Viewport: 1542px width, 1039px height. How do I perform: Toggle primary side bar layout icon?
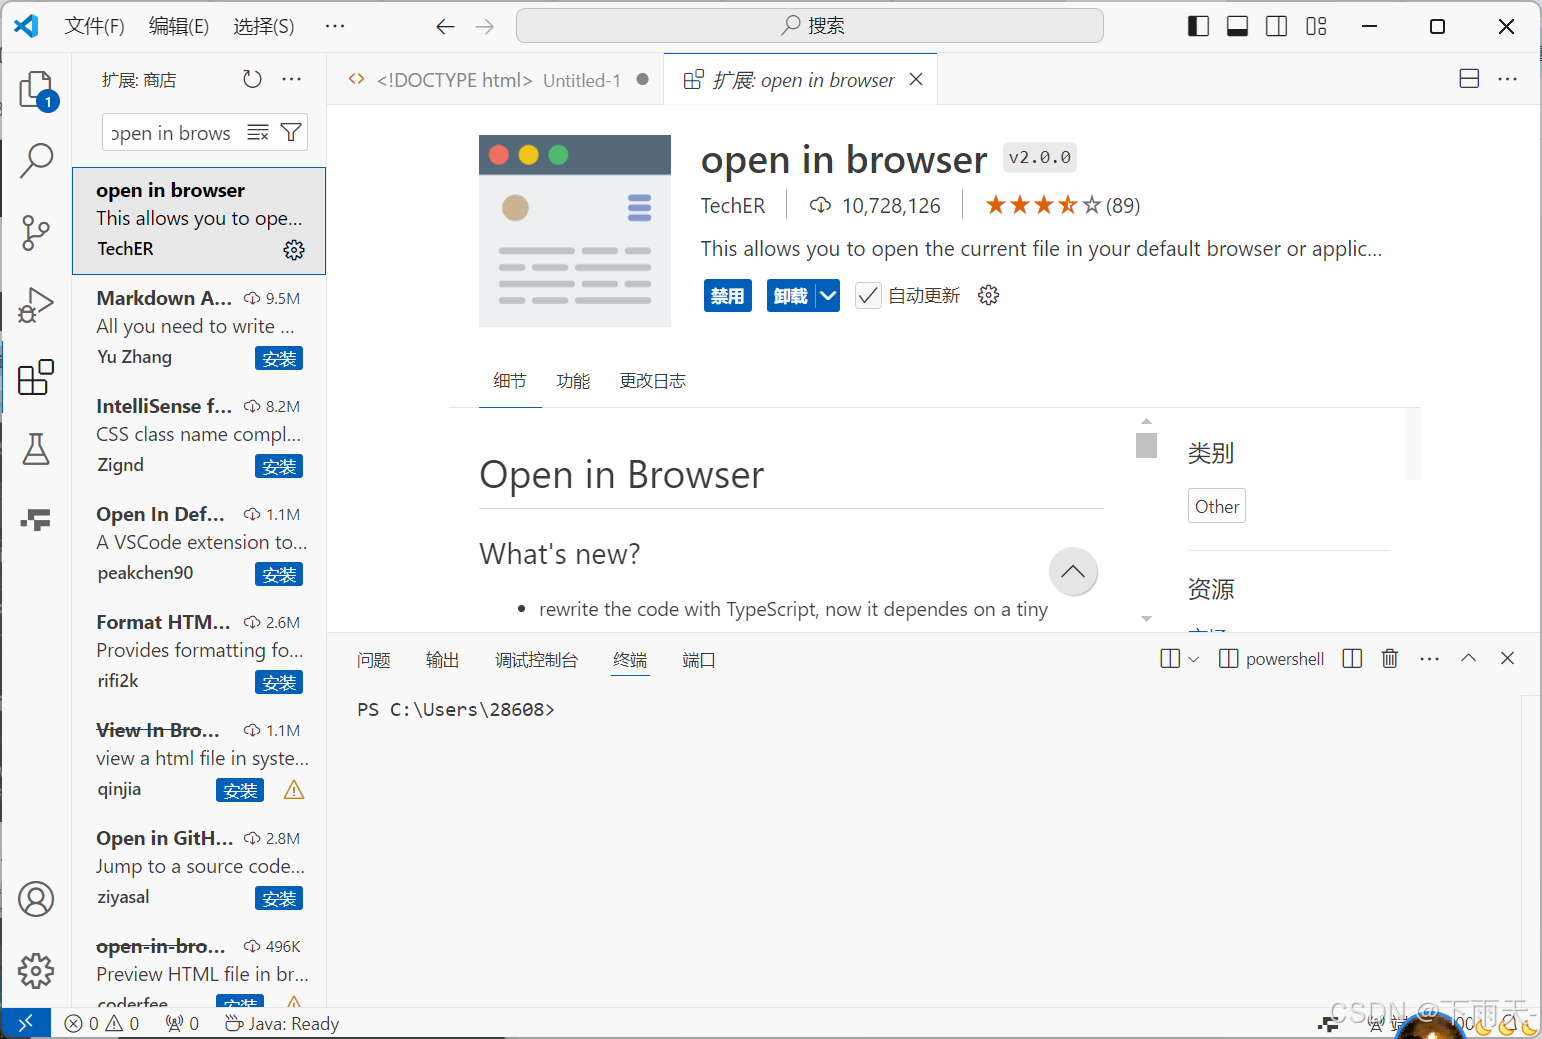click(1198, 26)
